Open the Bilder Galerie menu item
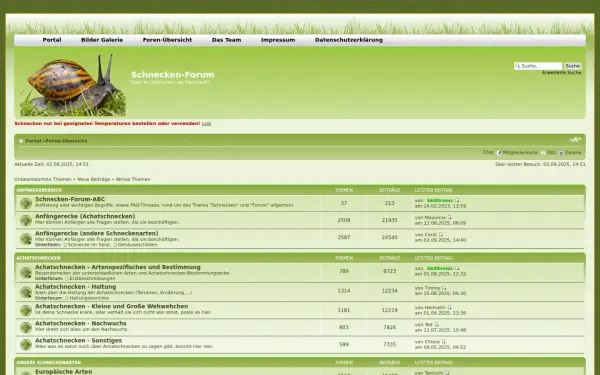Screen dimensions: 600x375 (x=102, y=40)
